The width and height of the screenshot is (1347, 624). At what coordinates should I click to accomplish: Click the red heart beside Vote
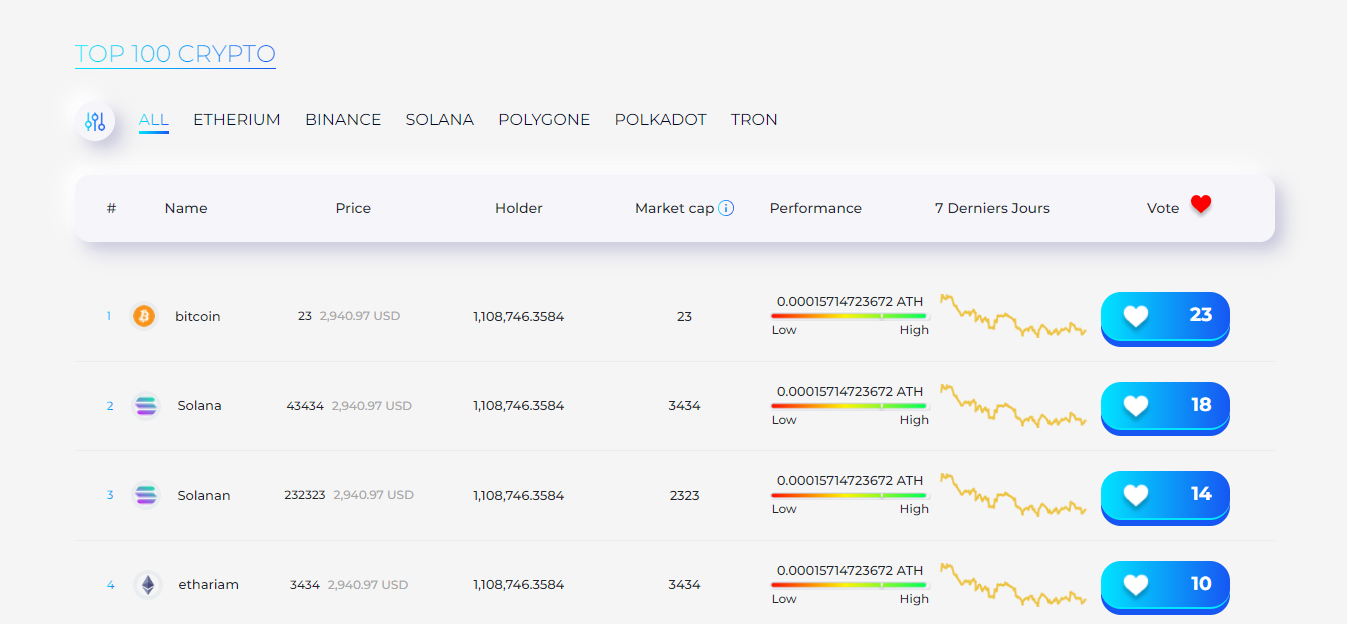(x=1201, y=205)
